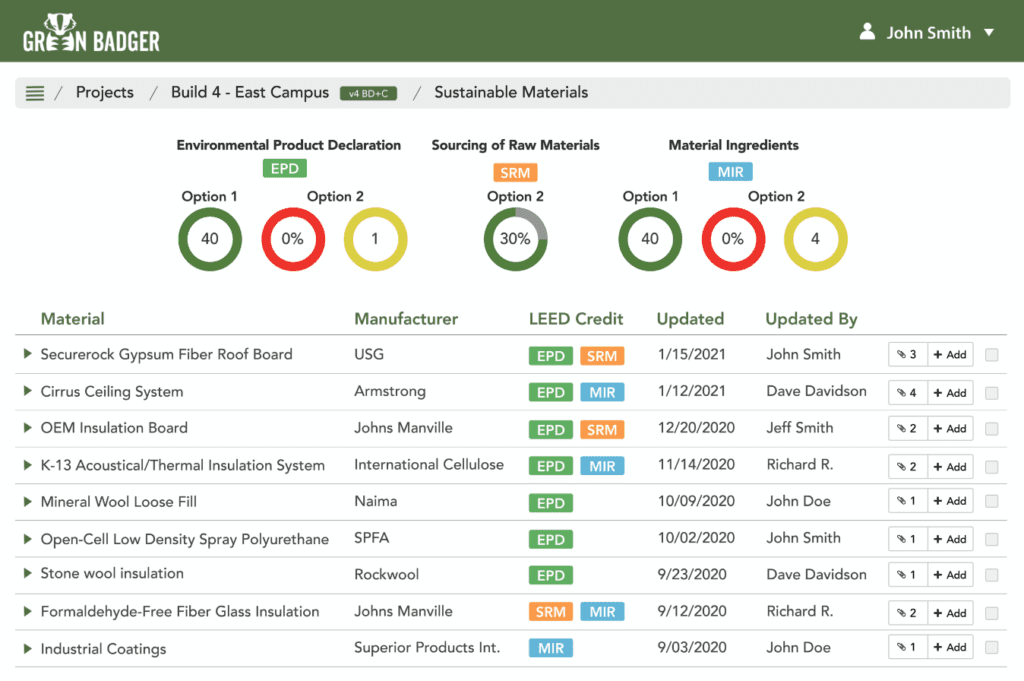1024x681 pixels.
Task: Navigate to Projects in the breadcrumb
Action: point(104,92)
